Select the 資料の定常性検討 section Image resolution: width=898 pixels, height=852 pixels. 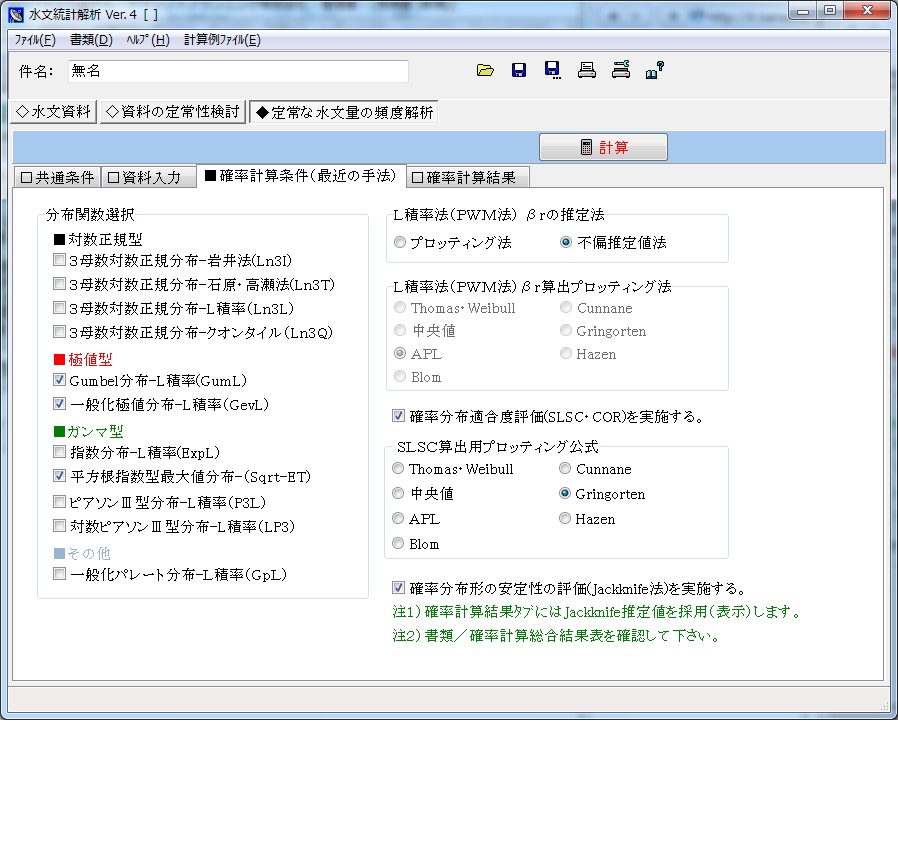171,112
